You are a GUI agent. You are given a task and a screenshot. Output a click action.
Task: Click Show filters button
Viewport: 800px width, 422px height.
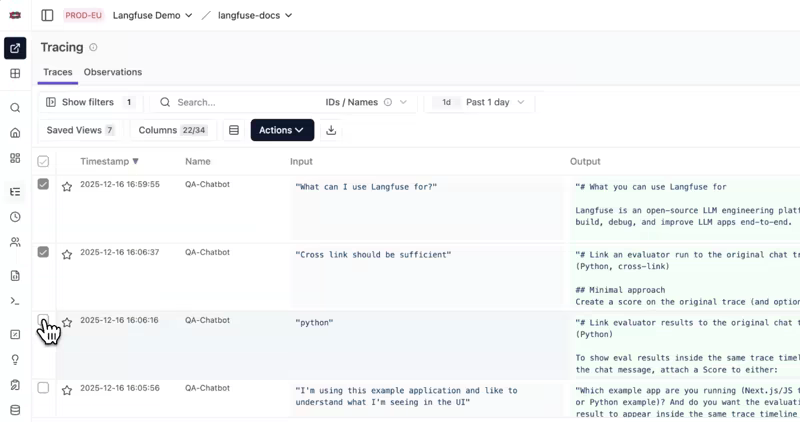coord(90,102)
